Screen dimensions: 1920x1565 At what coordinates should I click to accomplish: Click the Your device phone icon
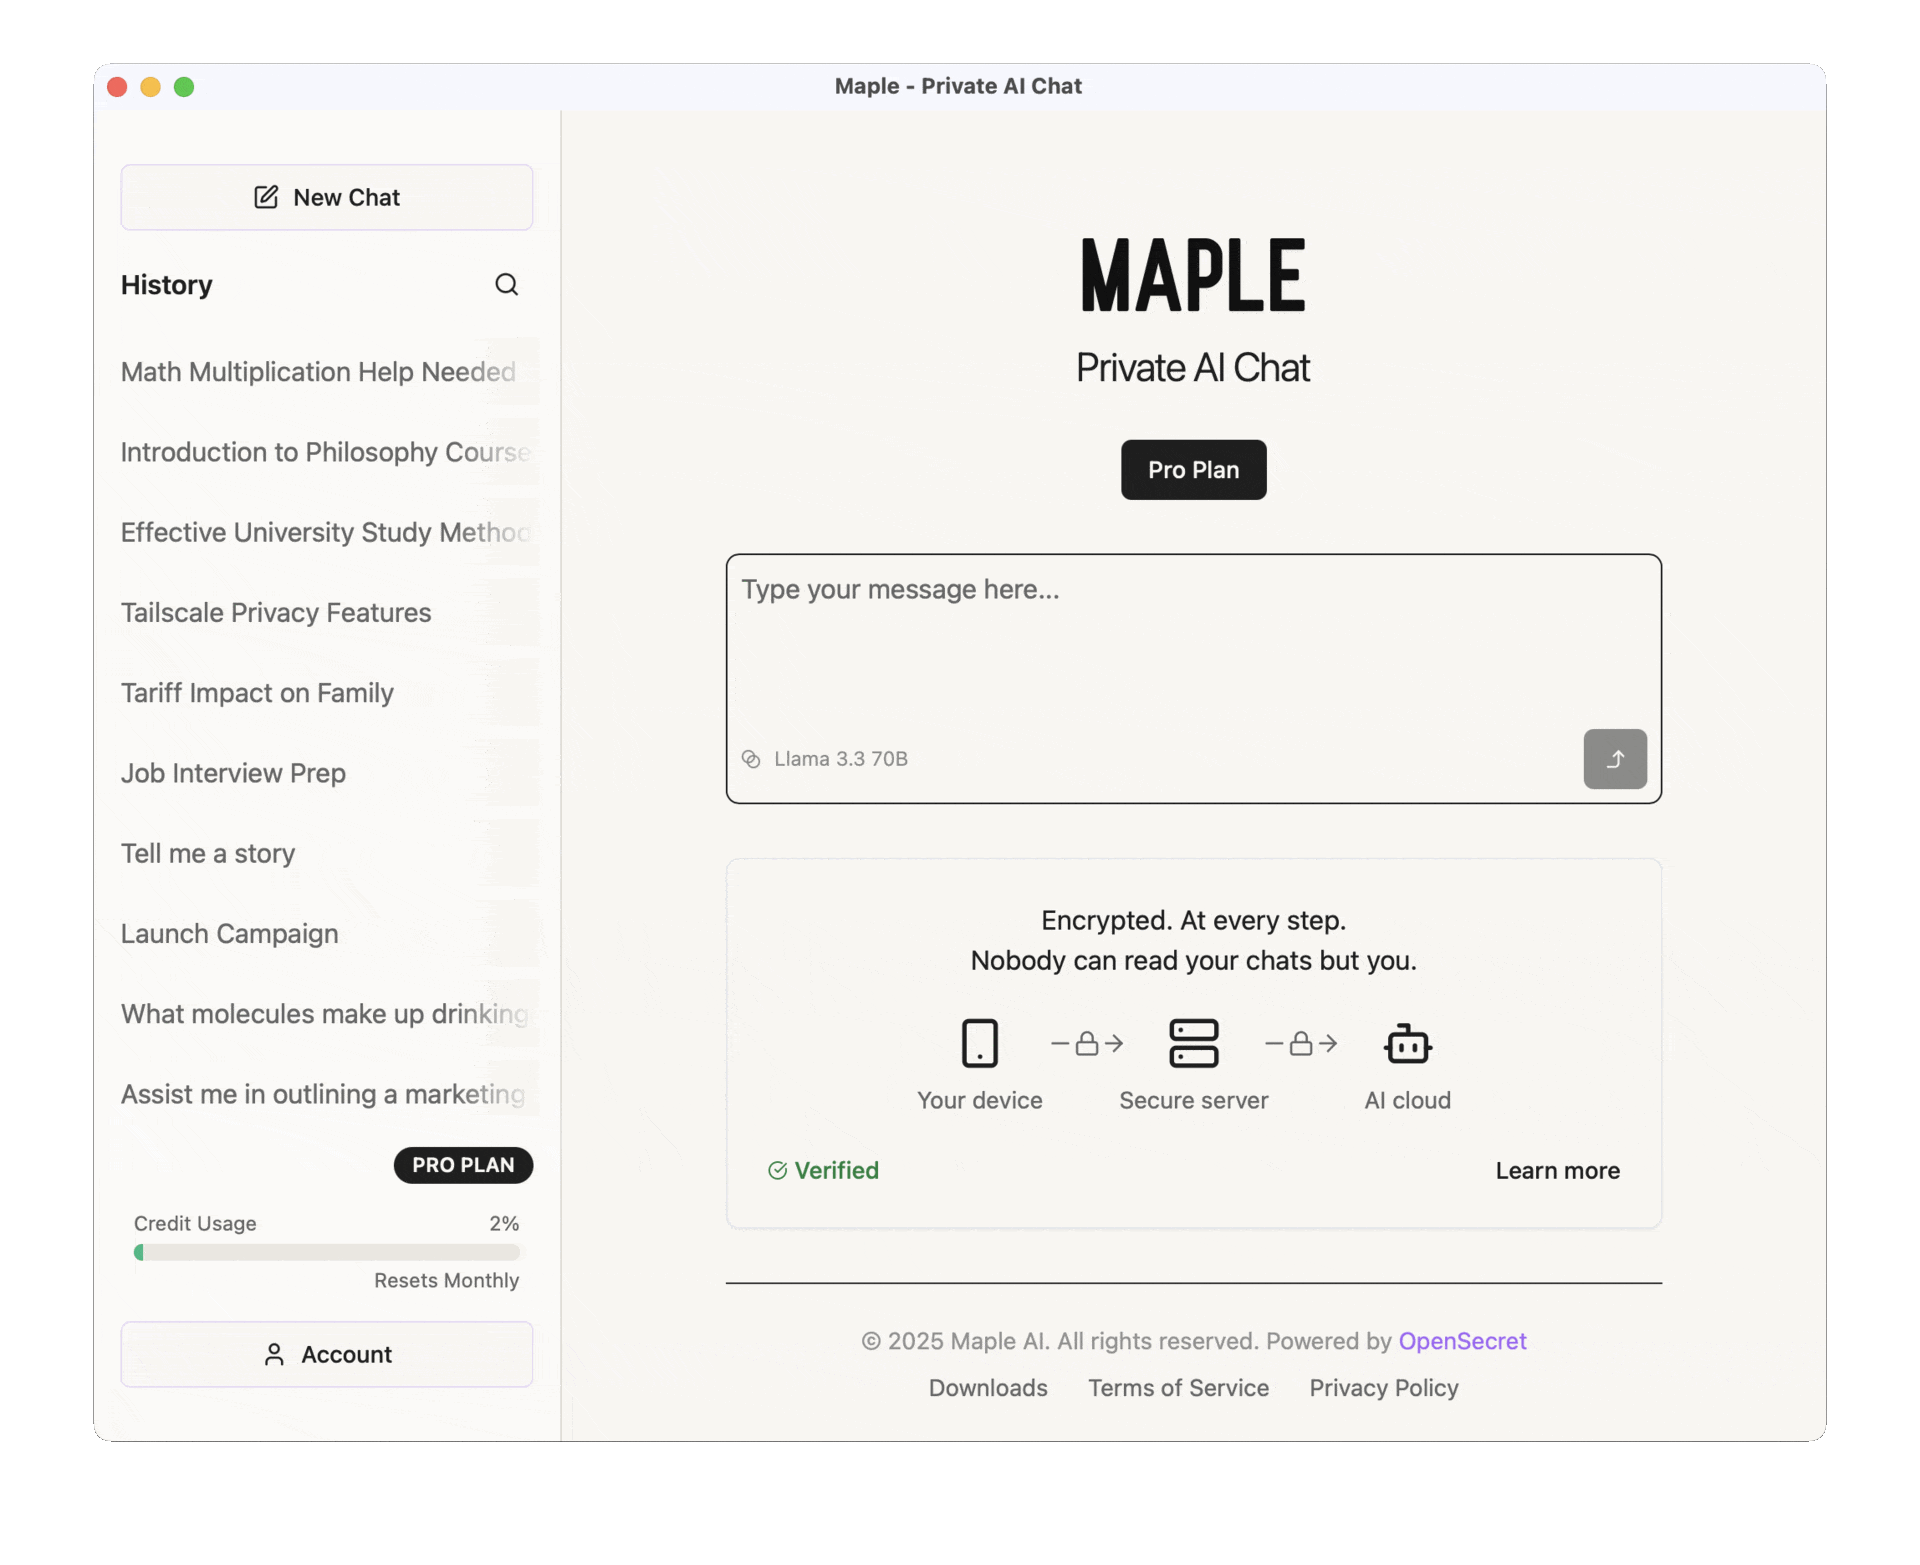tap(979, 1043)
